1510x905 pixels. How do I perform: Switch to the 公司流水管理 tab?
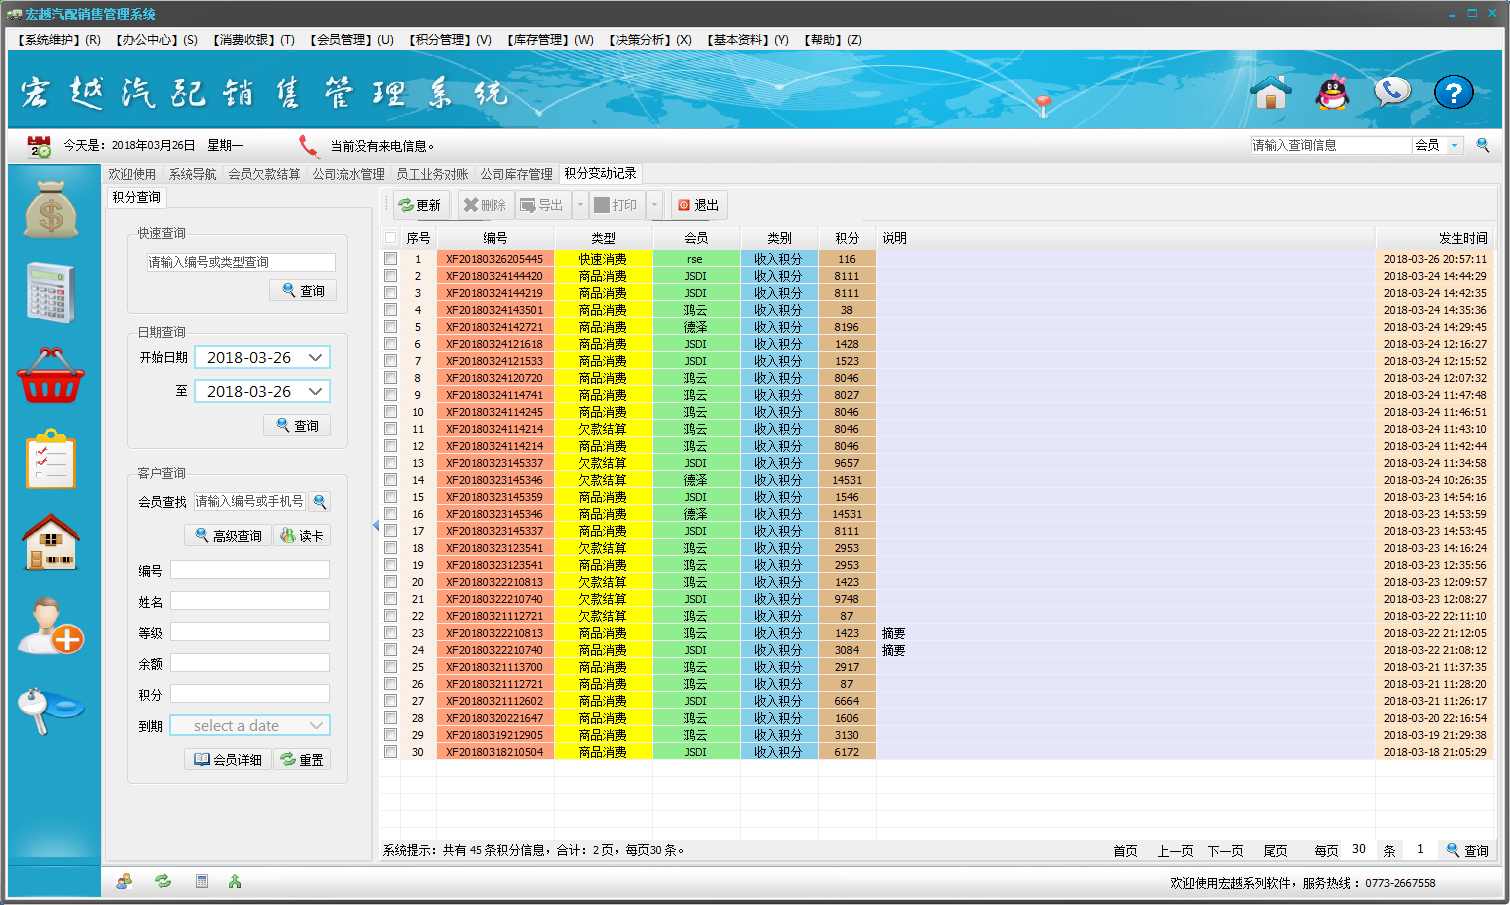[x=348, y=174]
